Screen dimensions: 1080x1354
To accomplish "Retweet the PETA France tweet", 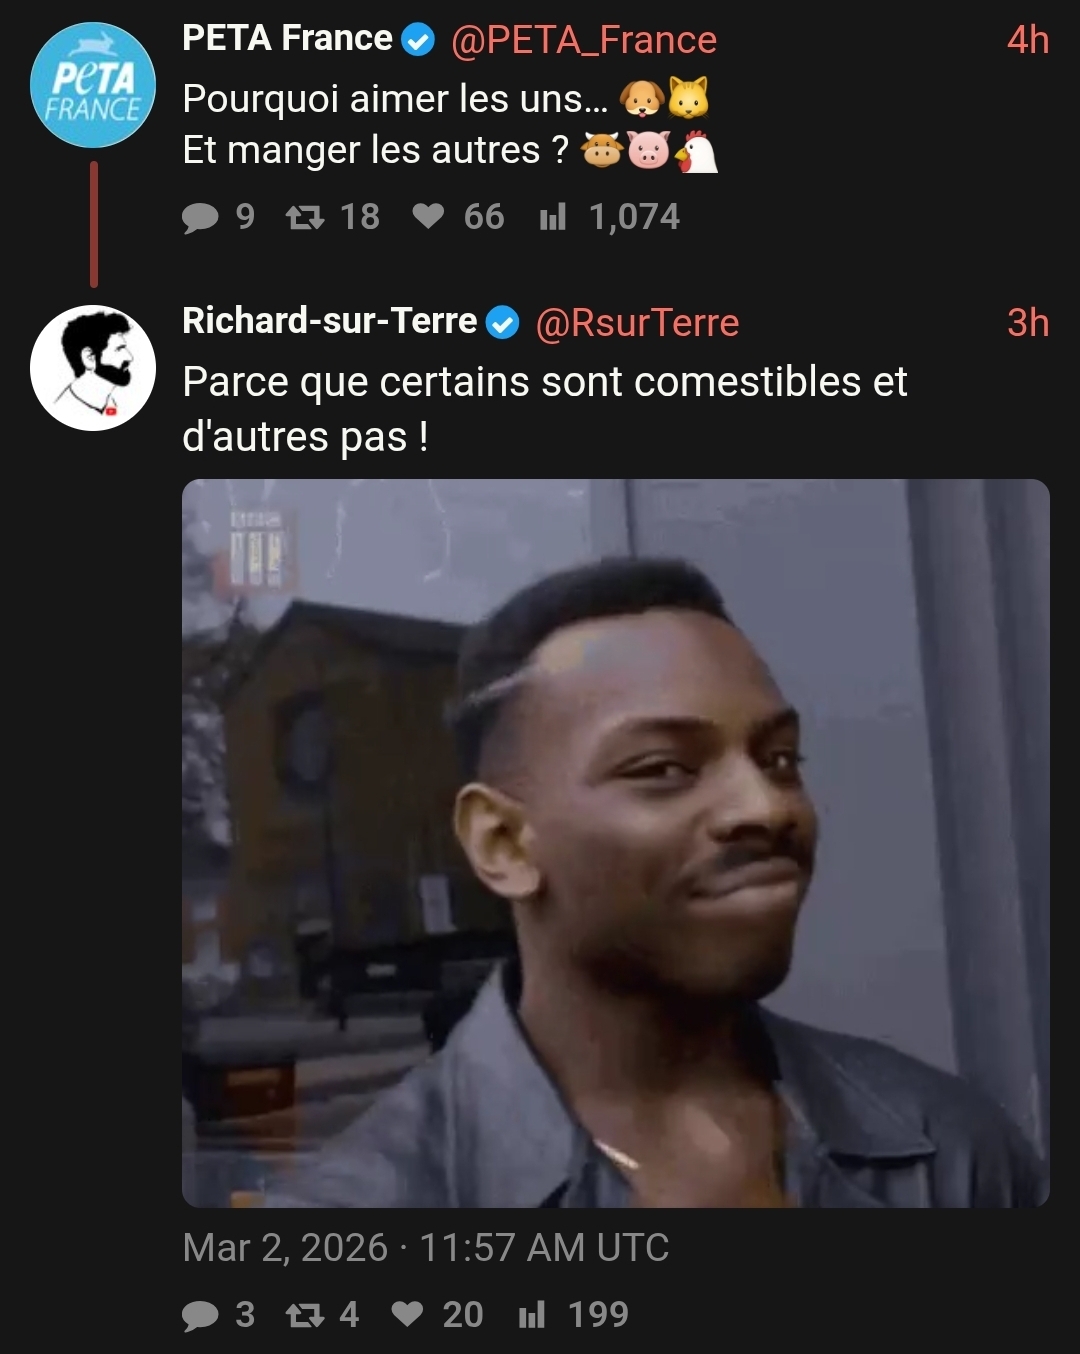I will pos(305,217).
